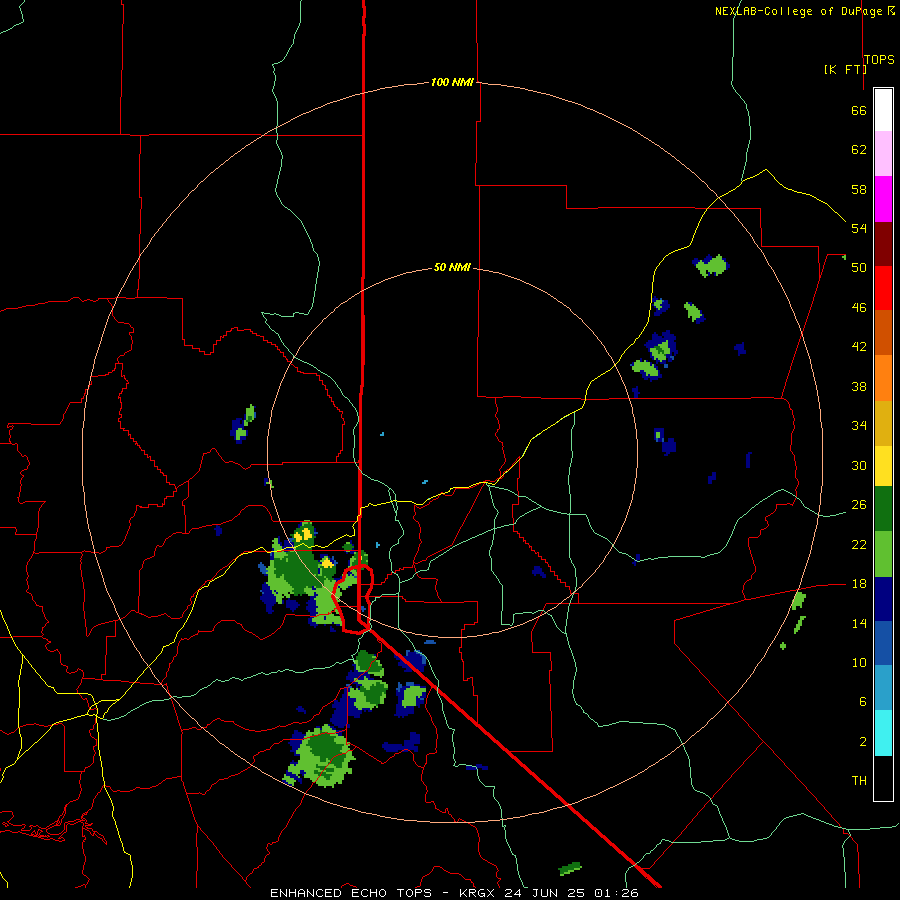Click the light pink 62 kft legend swatch
Viewport: 900px width, 900px height.
[x=883, y=154]
